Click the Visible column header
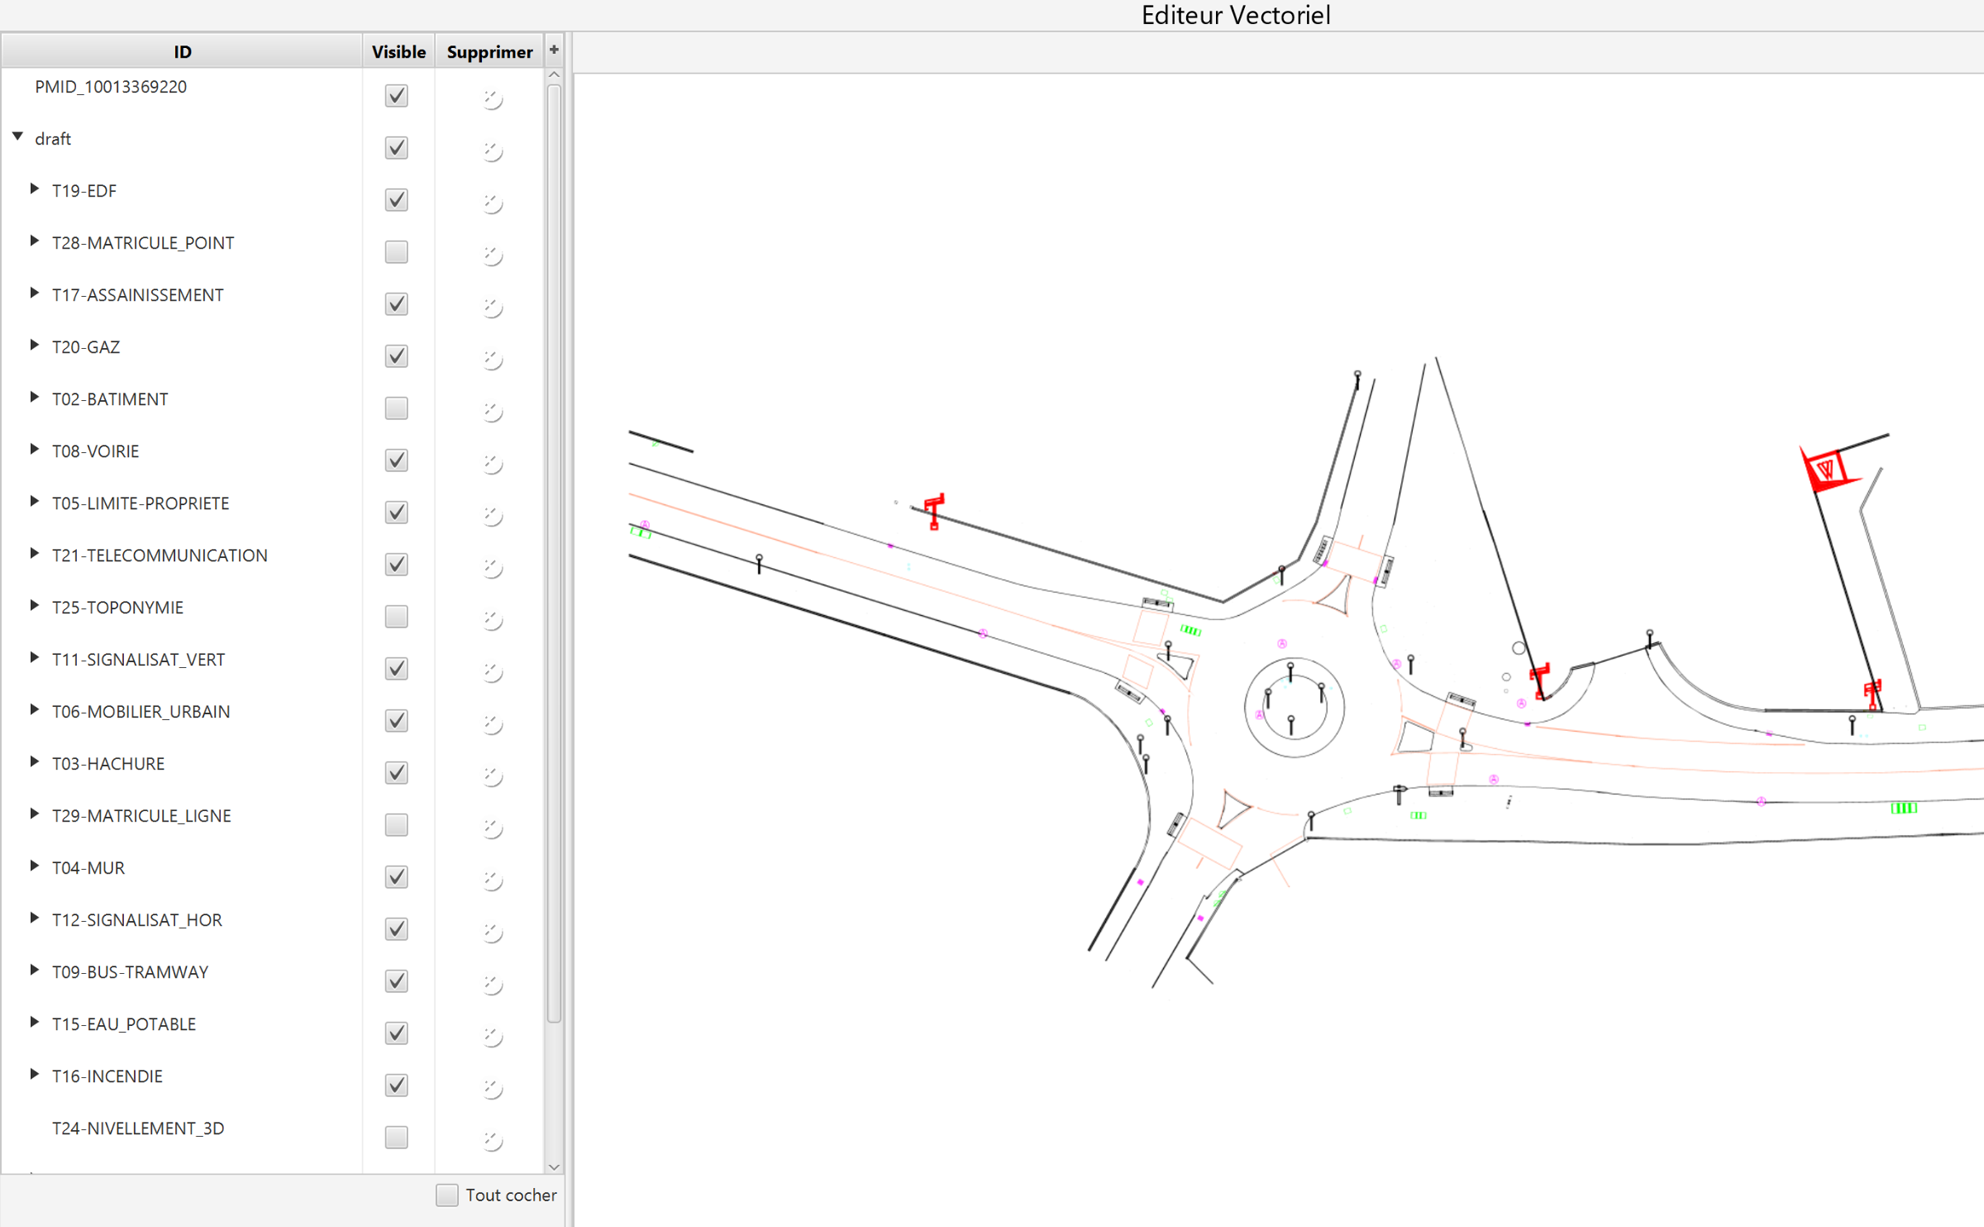1984x1227 pixels. [398, 52]
